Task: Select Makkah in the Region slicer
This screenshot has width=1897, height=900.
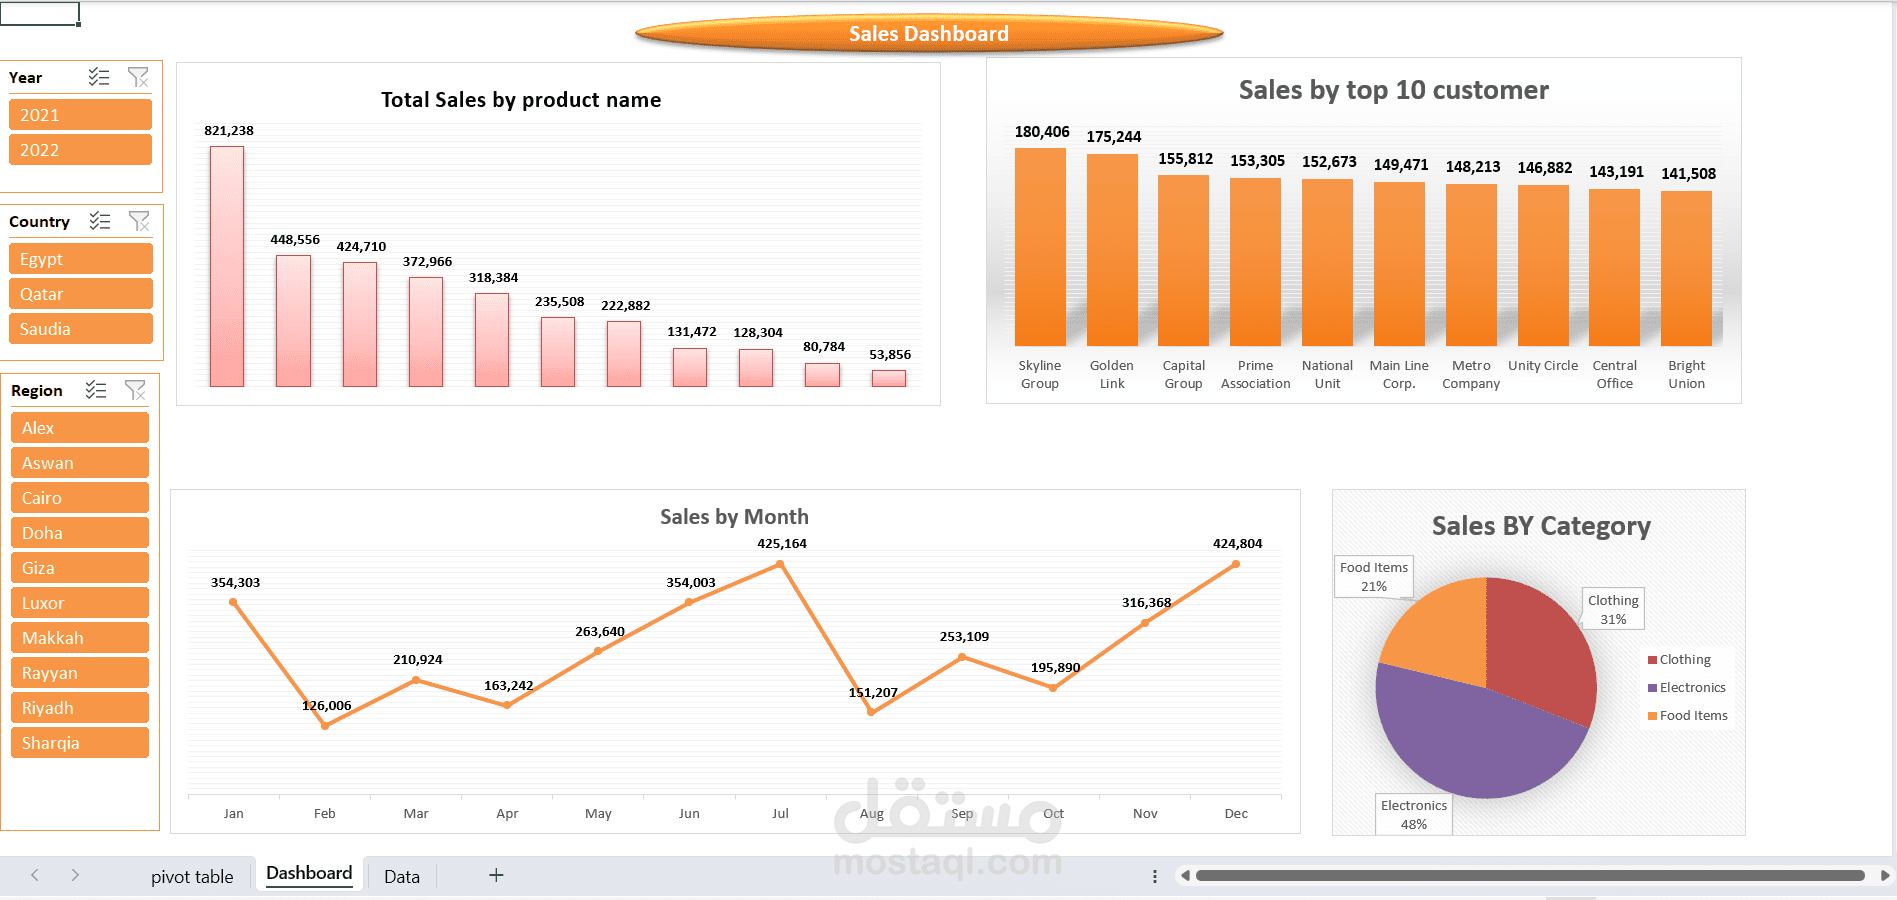Action: [79, 637]
